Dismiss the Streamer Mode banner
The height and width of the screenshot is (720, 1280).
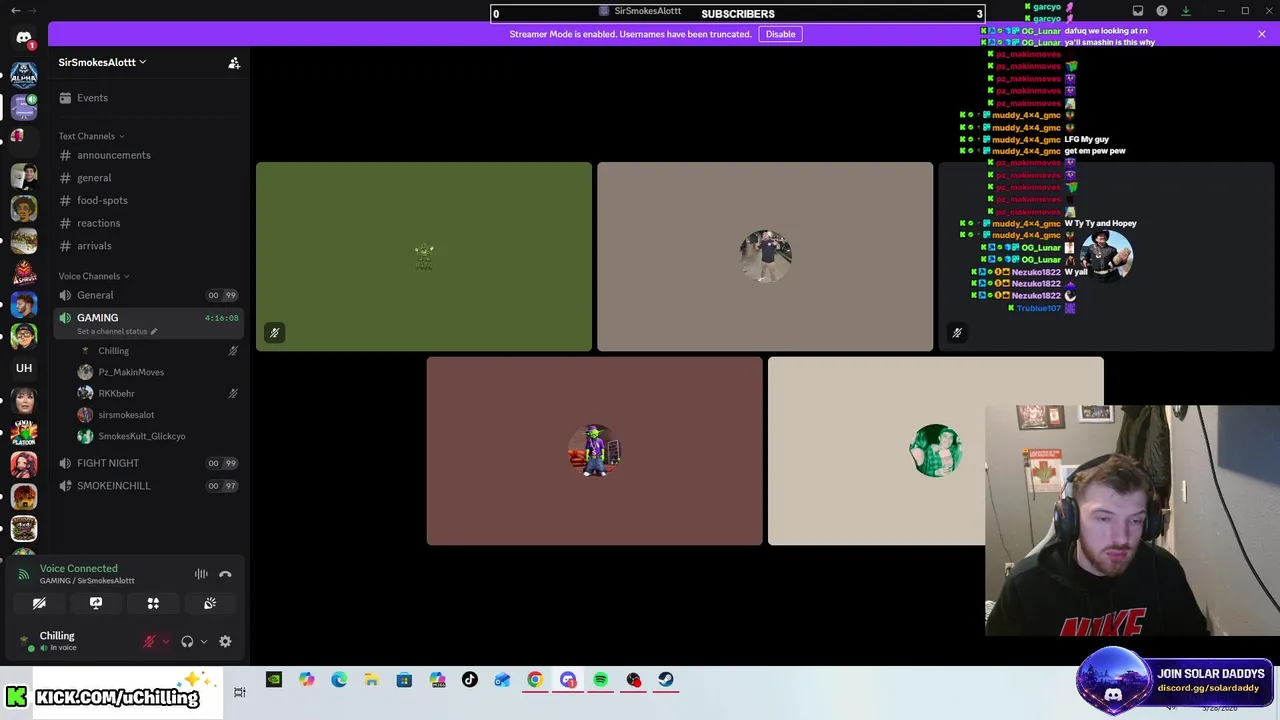pos(1262,34)
